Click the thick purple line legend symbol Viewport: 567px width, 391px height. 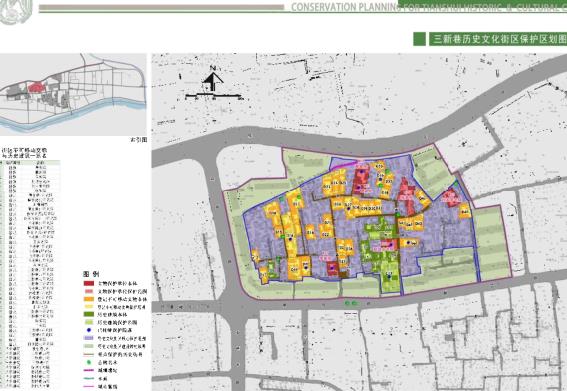pos(89,370)
